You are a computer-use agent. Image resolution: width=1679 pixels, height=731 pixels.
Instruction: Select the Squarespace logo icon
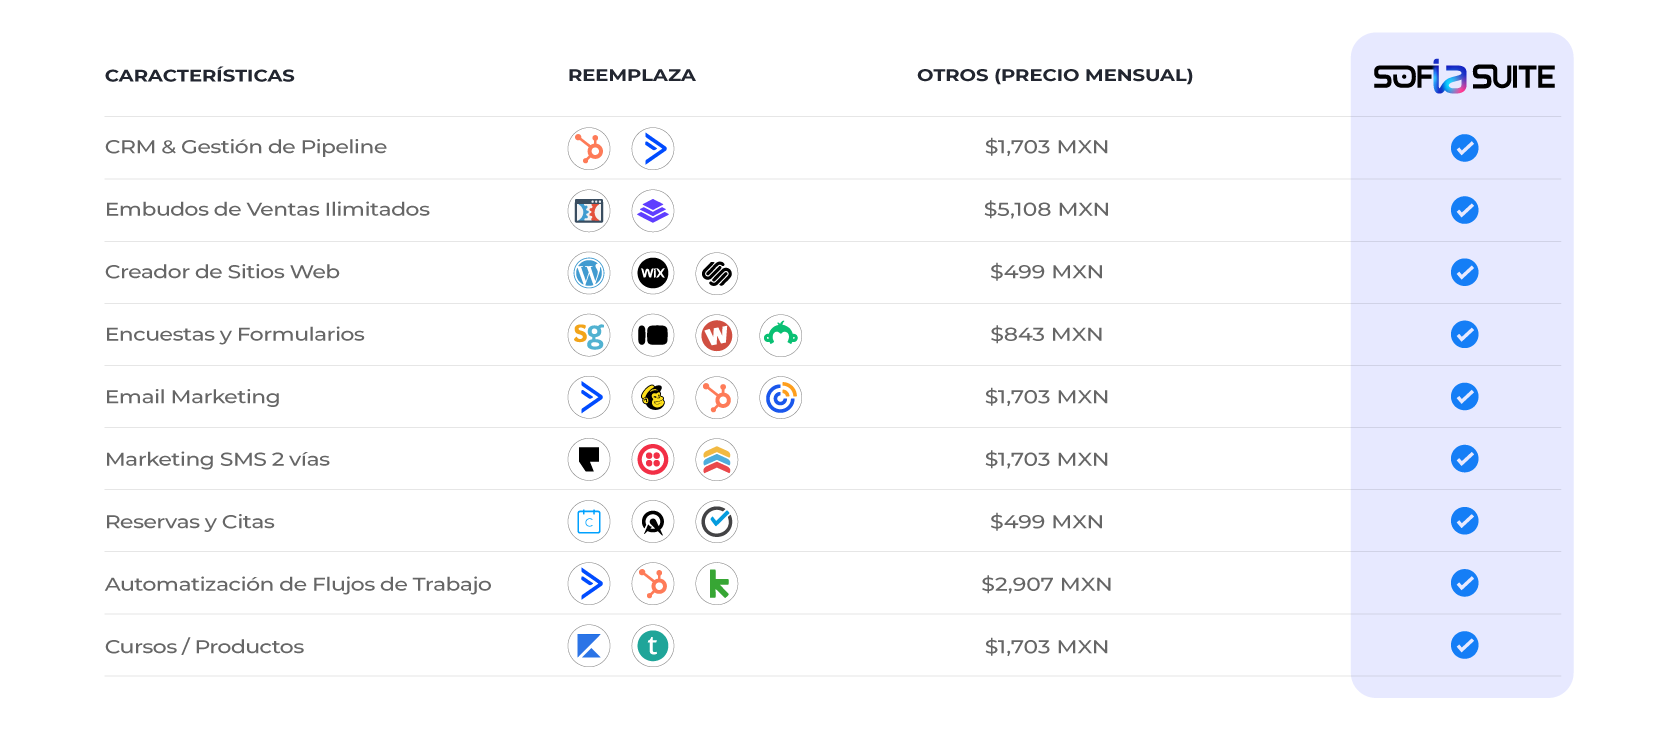pyautogui.click(x=717, y=273)
